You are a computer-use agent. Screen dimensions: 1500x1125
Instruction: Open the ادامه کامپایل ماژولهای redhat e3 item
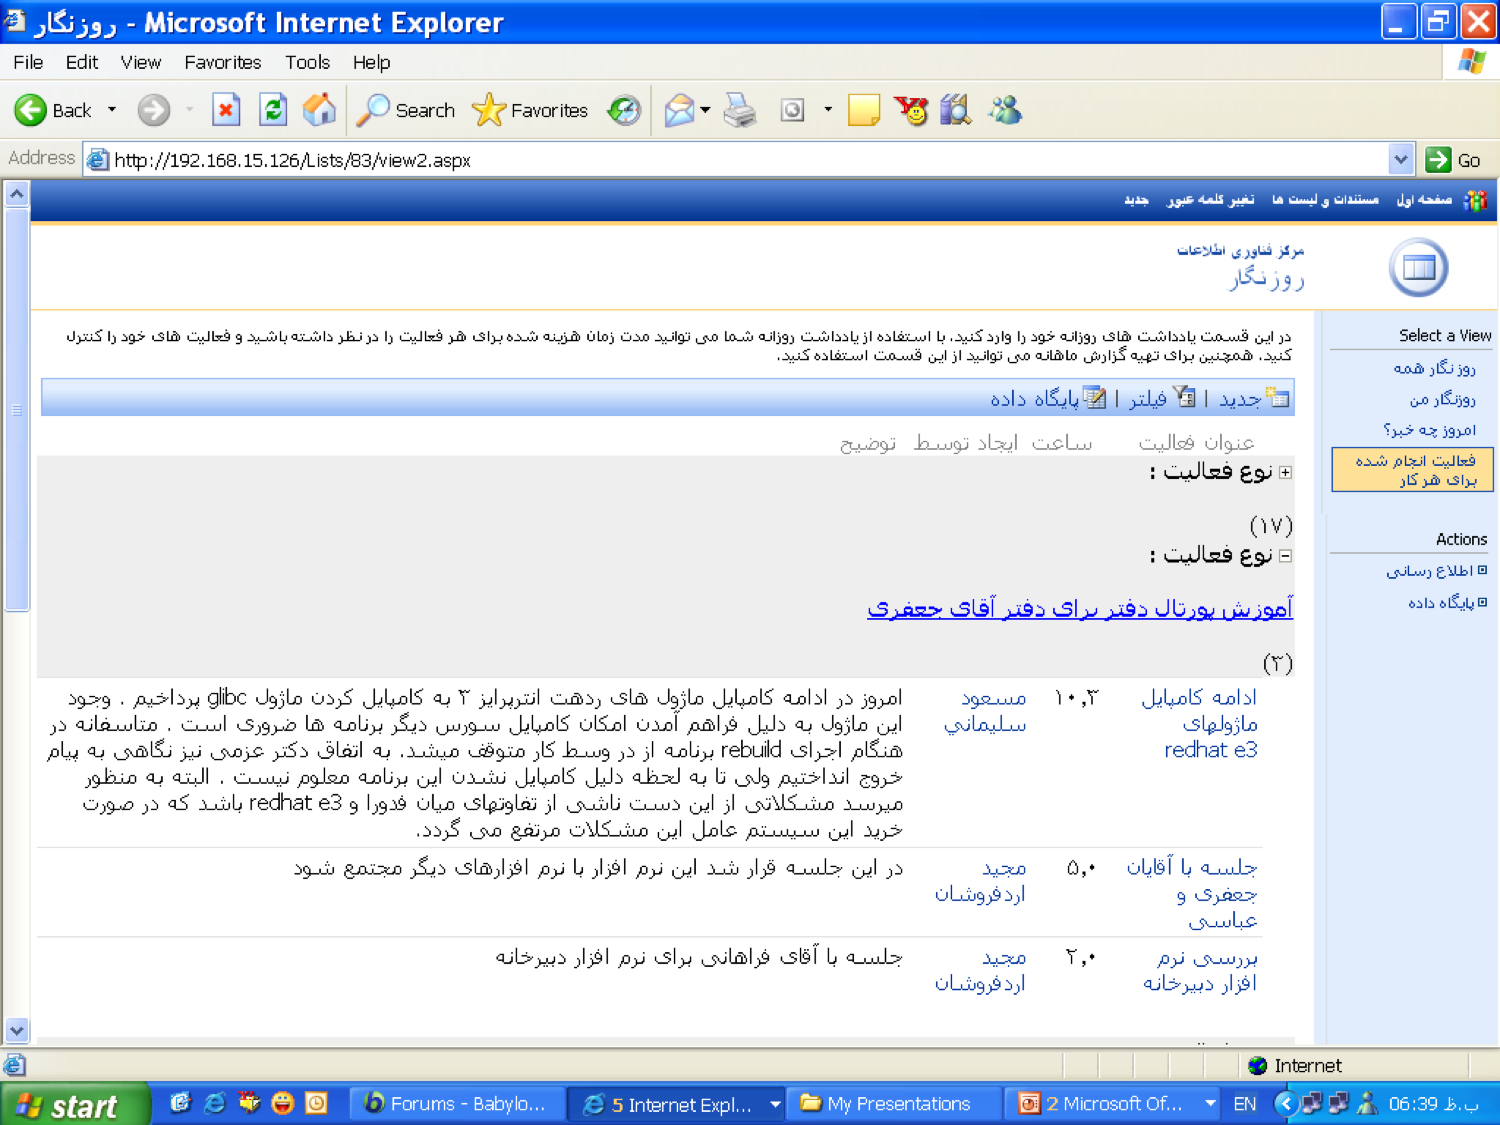(x=1200, y=724)
